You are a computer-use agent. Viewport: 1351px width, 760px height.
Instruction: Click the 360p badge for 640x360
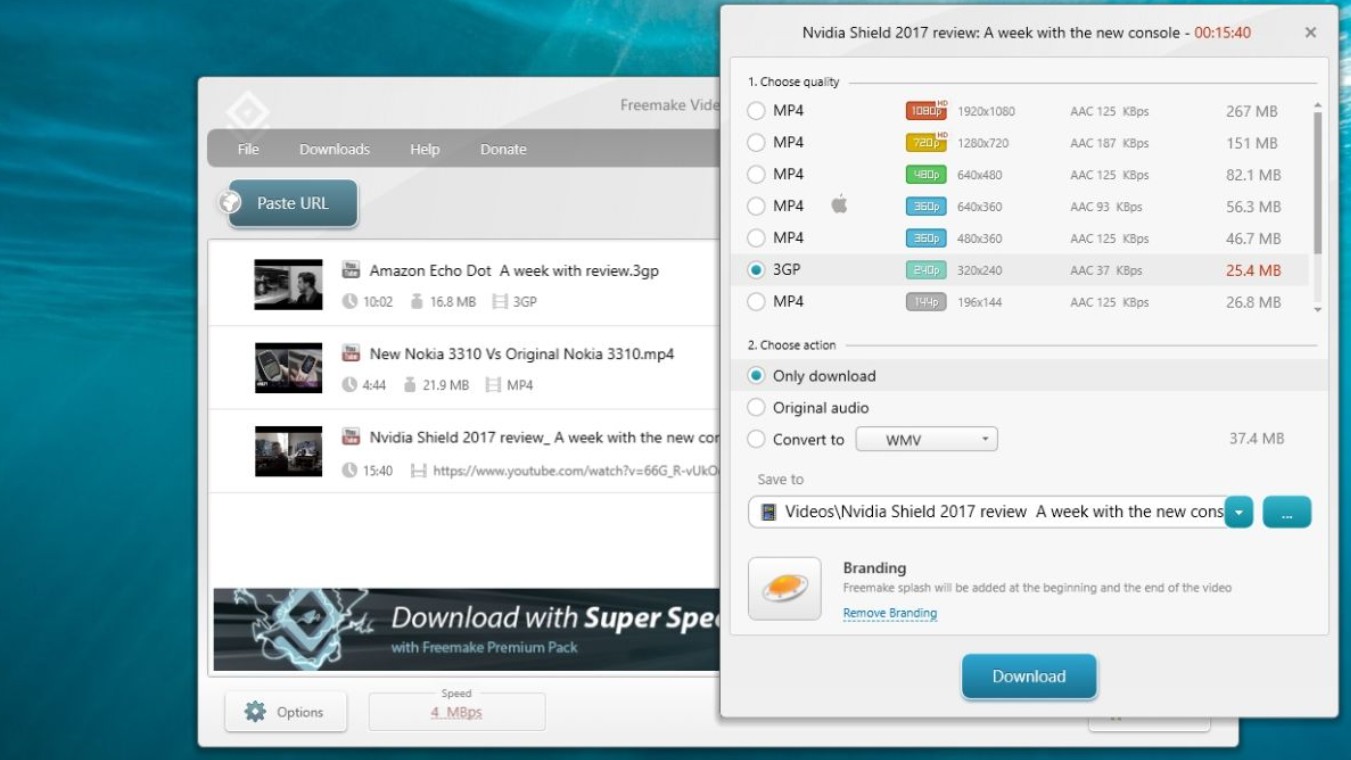point(926,206)
